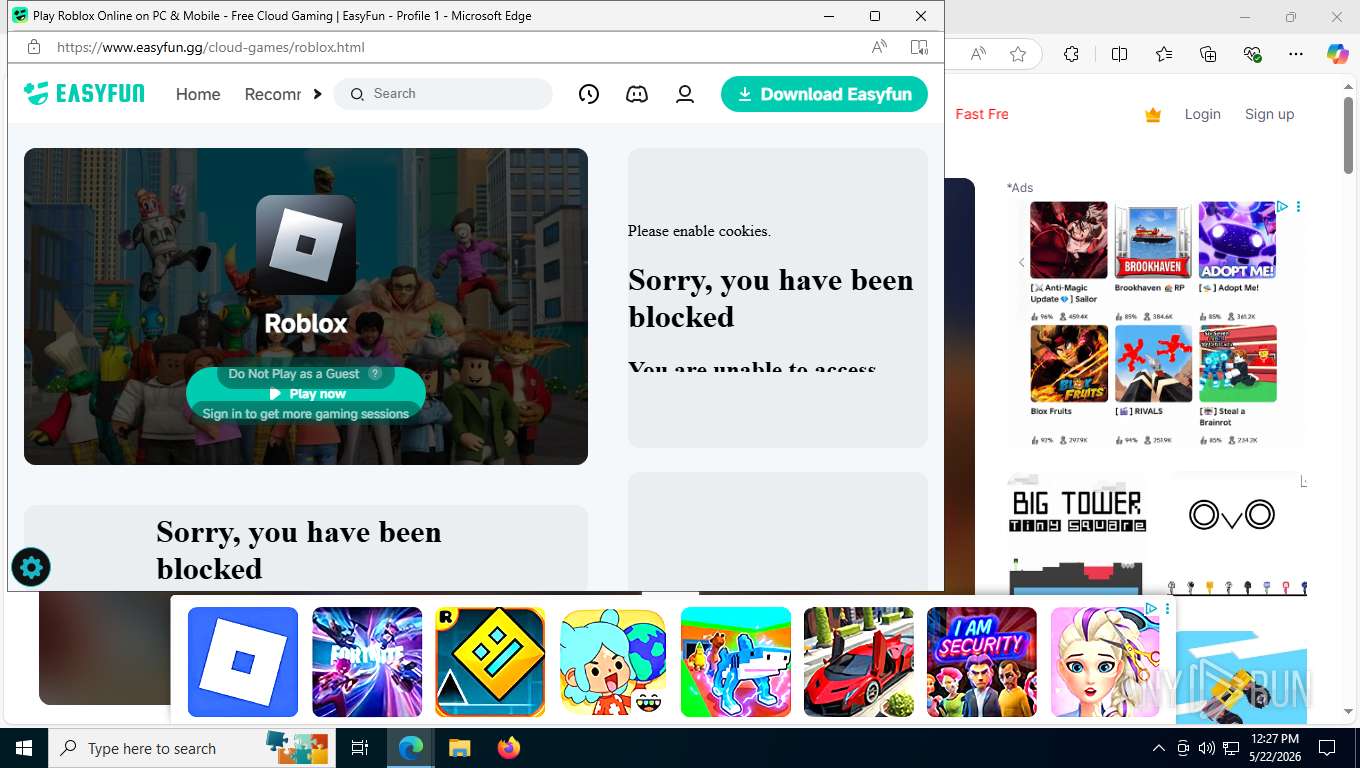The width and height of the screenshot is (1360, 768).
Task: Switch to Microsoft Edge on taskbar
Action: tap(410, 748)
